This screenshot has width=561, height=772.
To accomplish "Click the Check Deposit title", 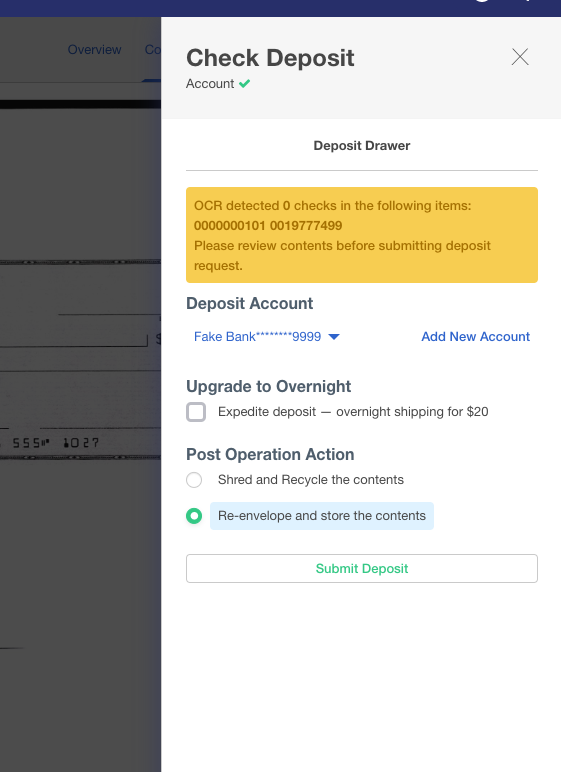I will point(270,58).
